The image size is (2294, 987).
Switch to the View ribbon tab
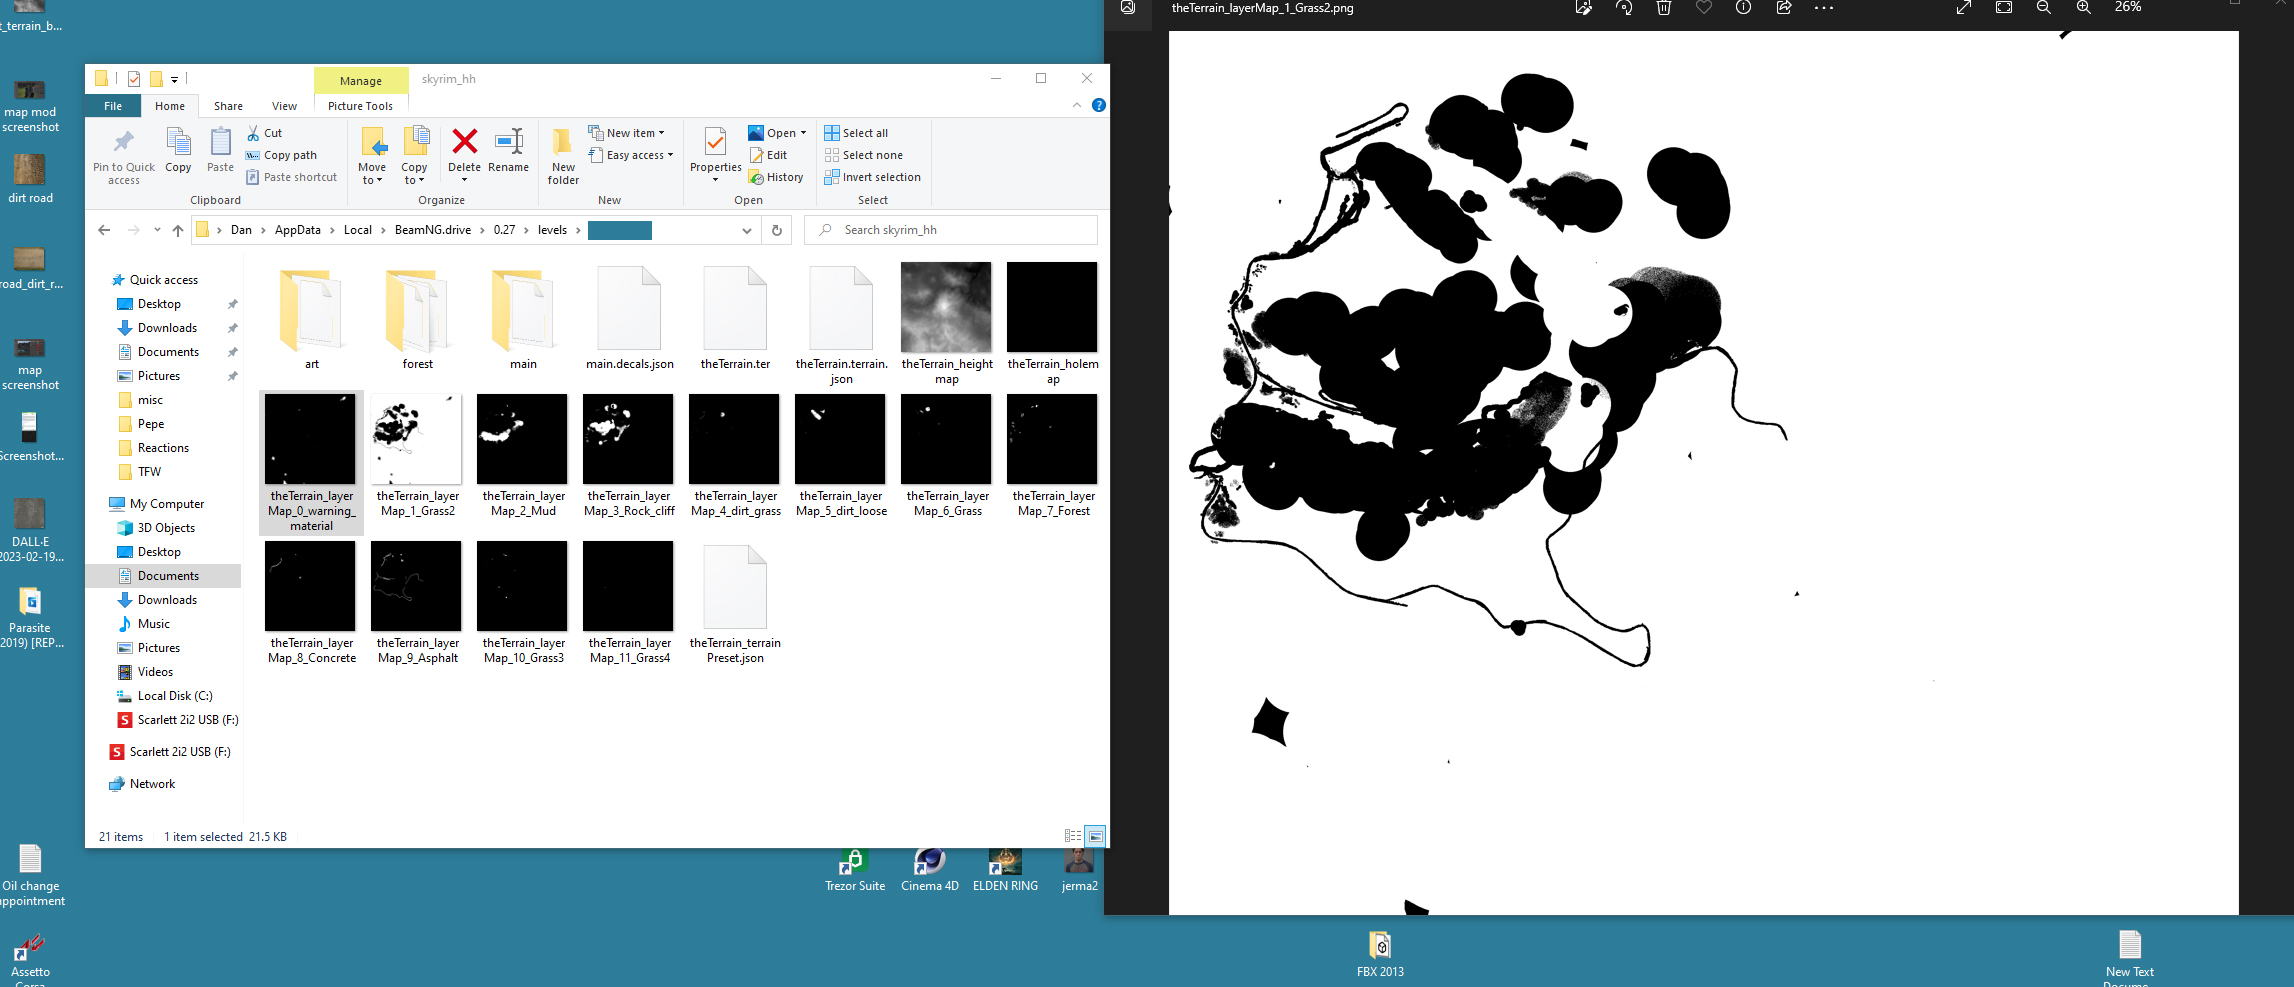coord(284,106)
